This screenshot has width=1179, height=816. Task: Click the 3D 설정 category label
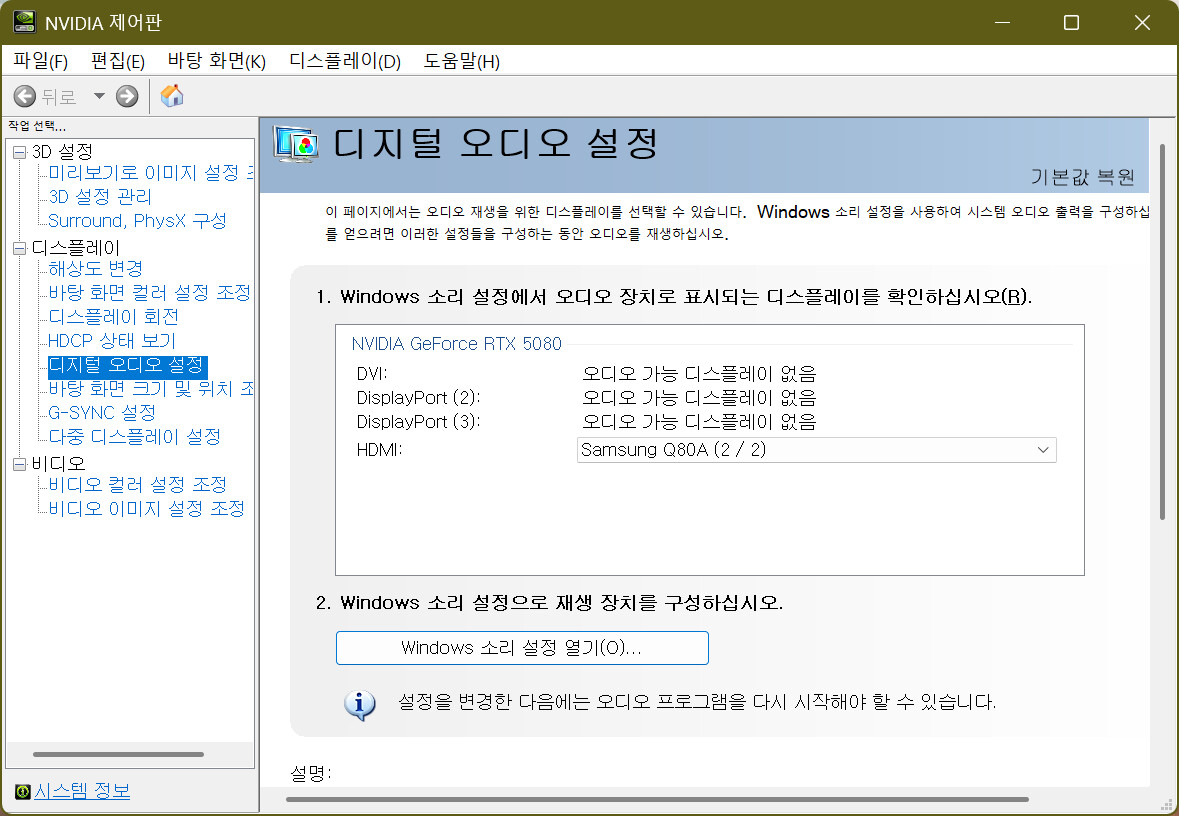pos(62,152)
